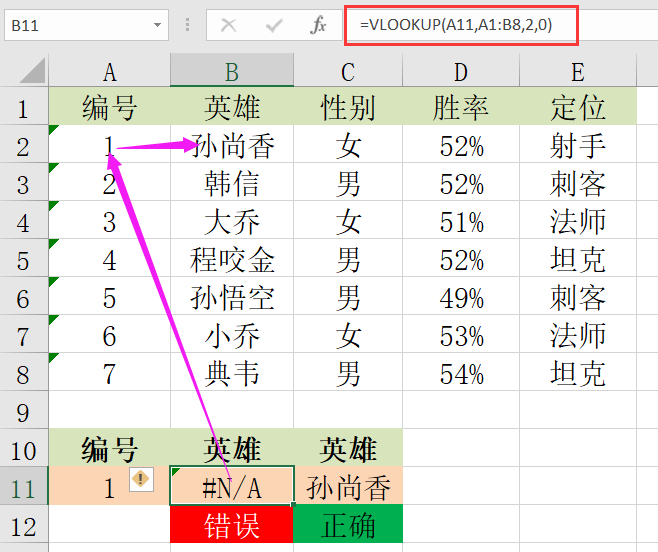This screenshot has width=658, height=552.
Task: Click header cell 英雄 in row 1
Action: (232, 107)
